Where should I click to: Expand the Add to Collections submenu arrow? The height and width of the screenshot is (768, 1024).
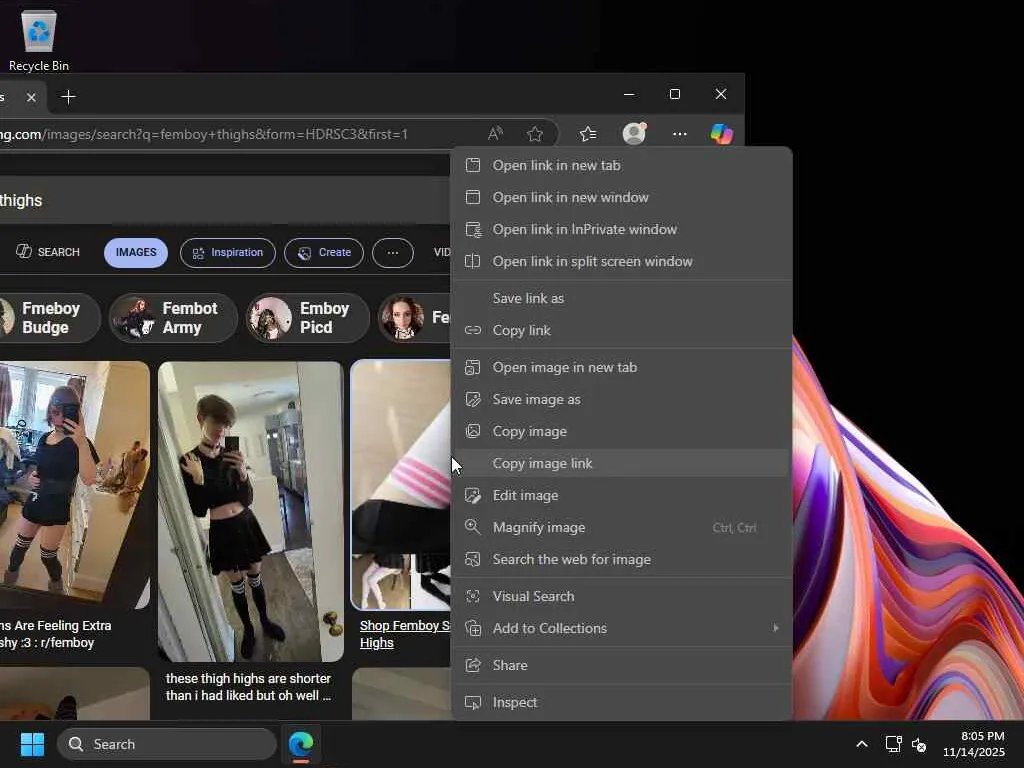[776, 628]
